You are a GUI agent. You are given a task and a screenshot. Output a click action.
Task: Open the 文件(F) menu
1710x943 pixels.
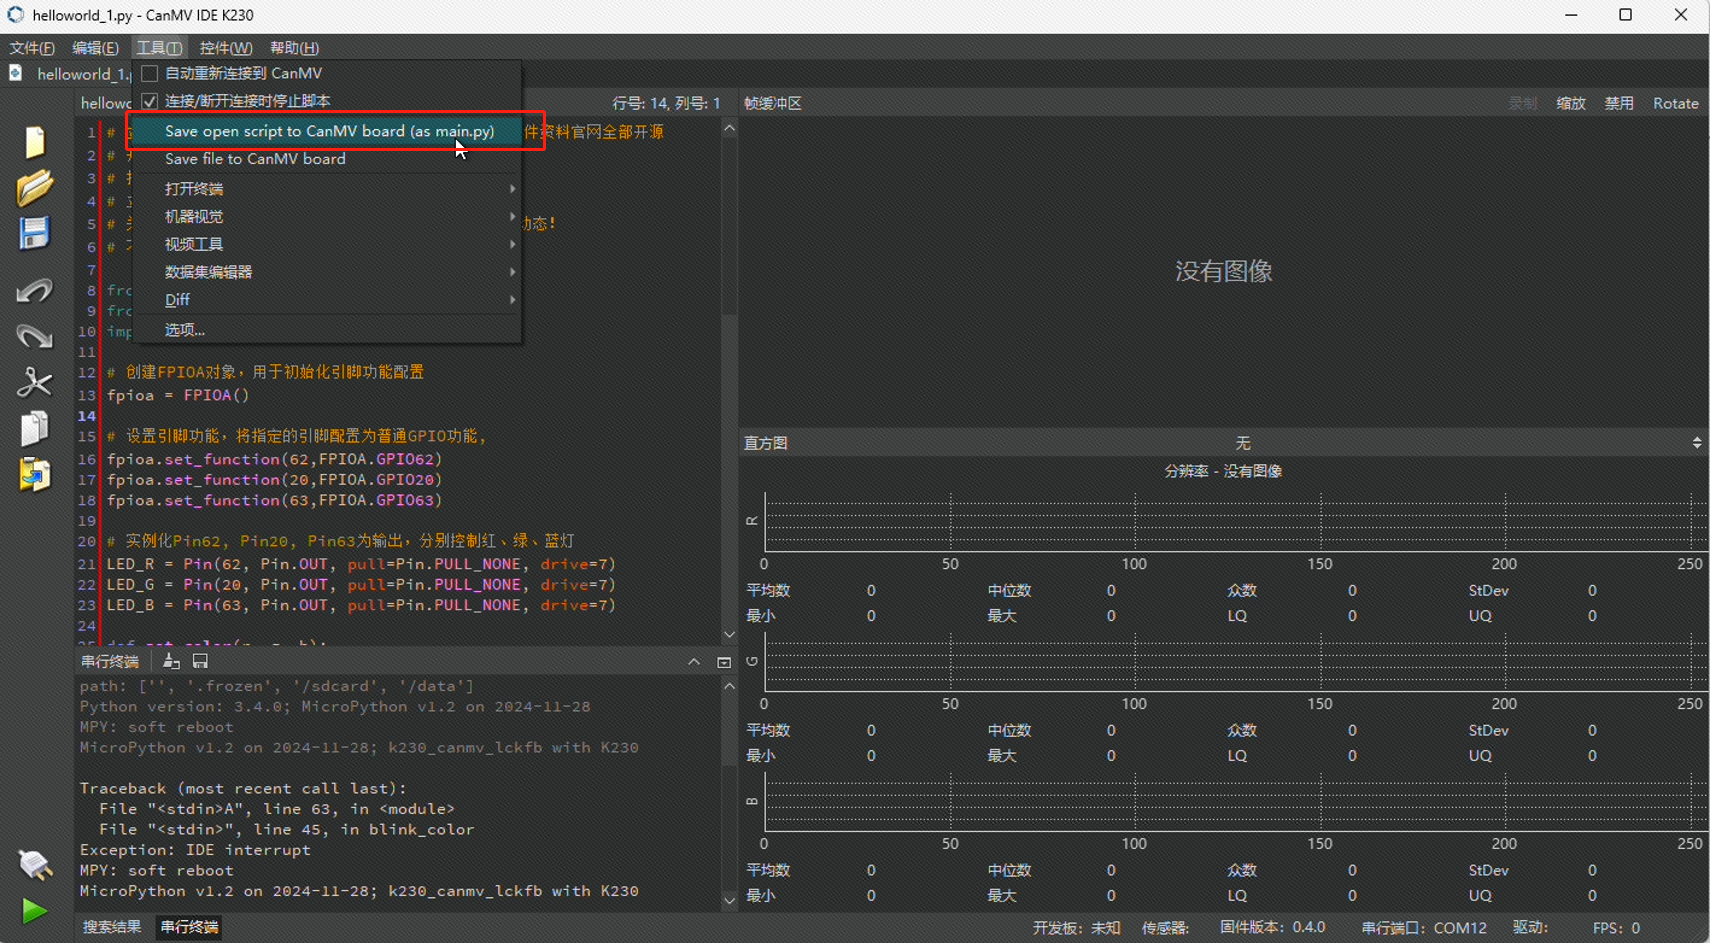coord(32,48)
